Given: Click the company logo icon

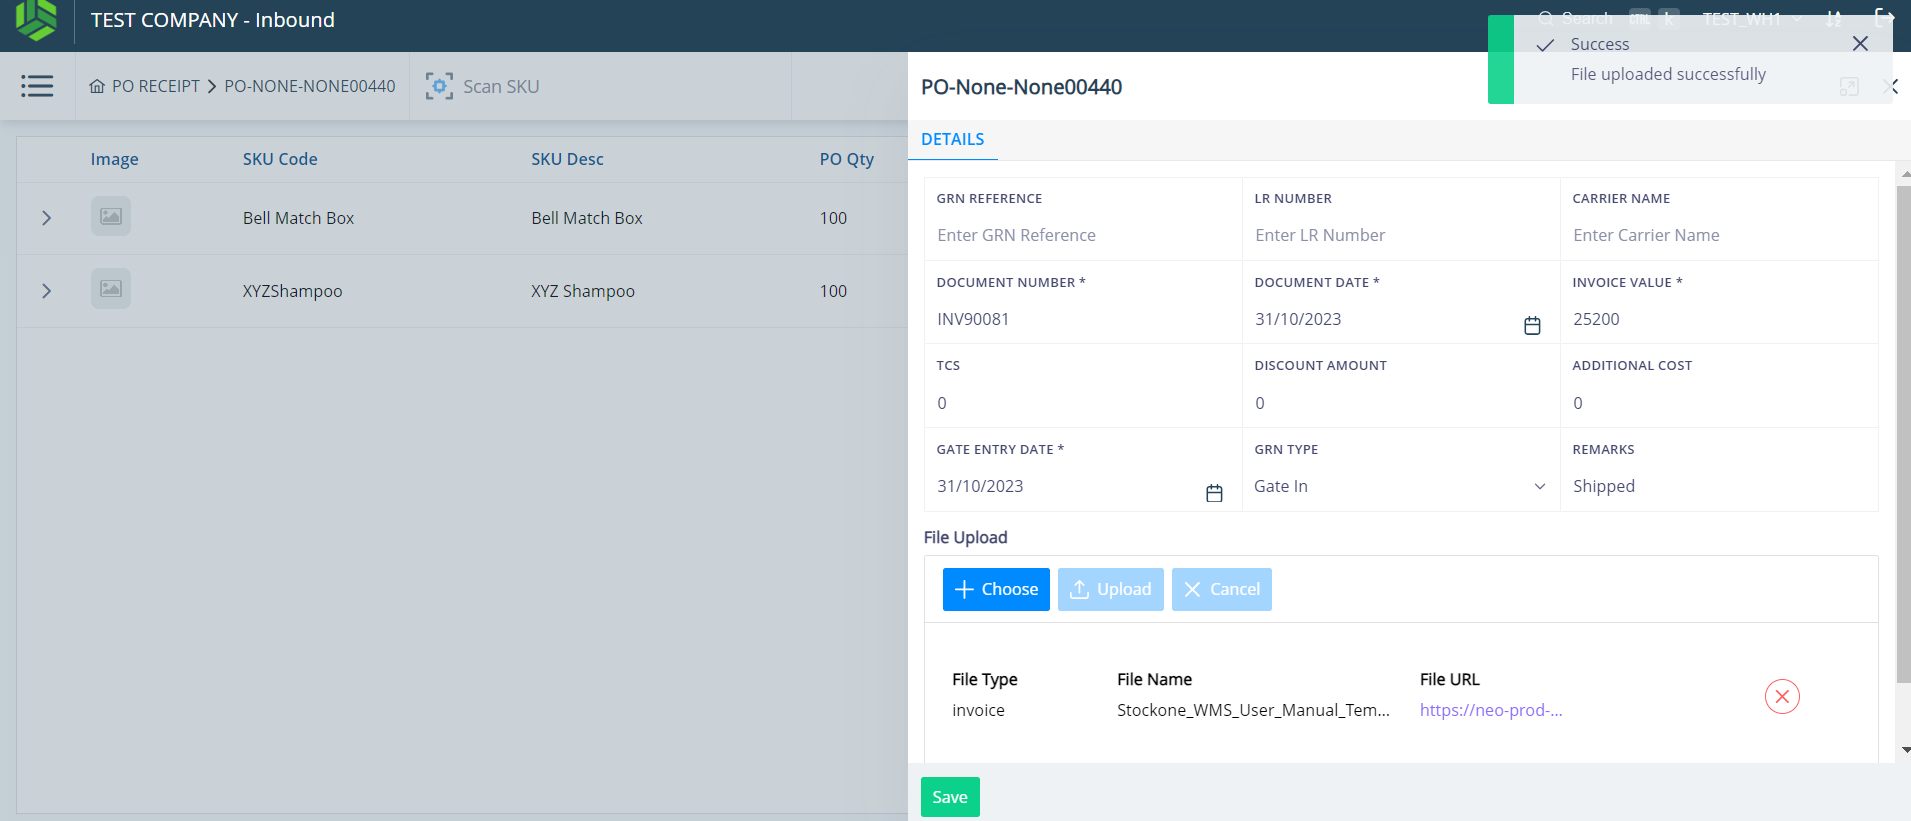Looking at the screenshot, I should (37, 20).
